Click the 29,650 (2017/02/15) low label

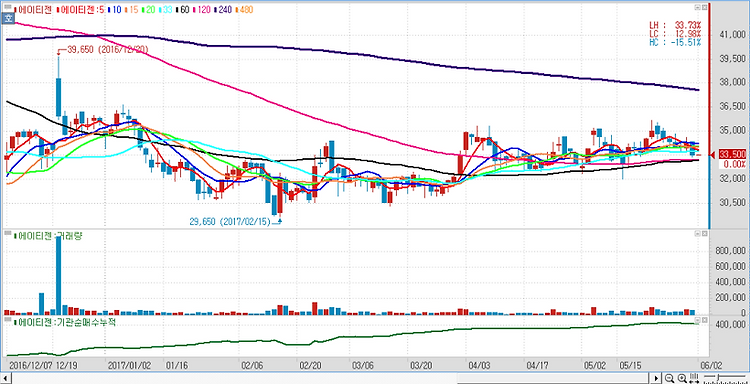coord(230,221)
